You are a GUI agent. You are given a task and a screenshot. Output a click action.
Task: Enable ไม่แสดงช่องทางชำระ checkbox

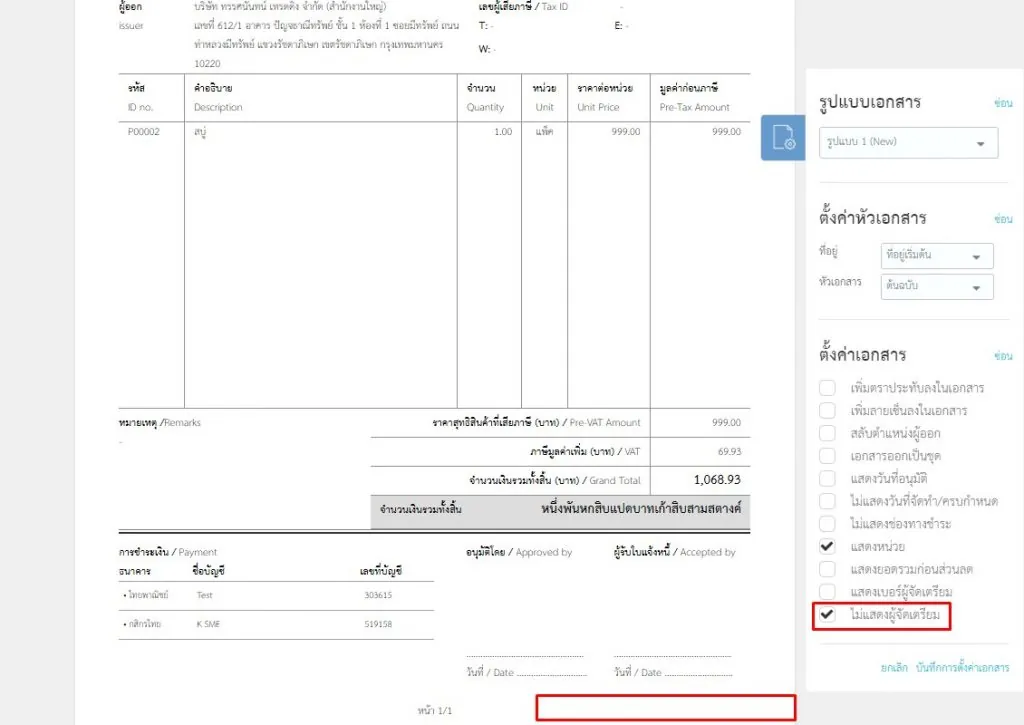[x=828, y=523]
